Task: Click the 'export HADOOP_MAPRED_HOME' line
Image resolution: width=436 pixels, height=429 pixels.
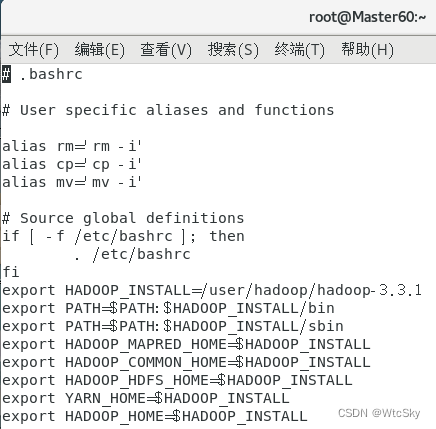Action: 186,344
